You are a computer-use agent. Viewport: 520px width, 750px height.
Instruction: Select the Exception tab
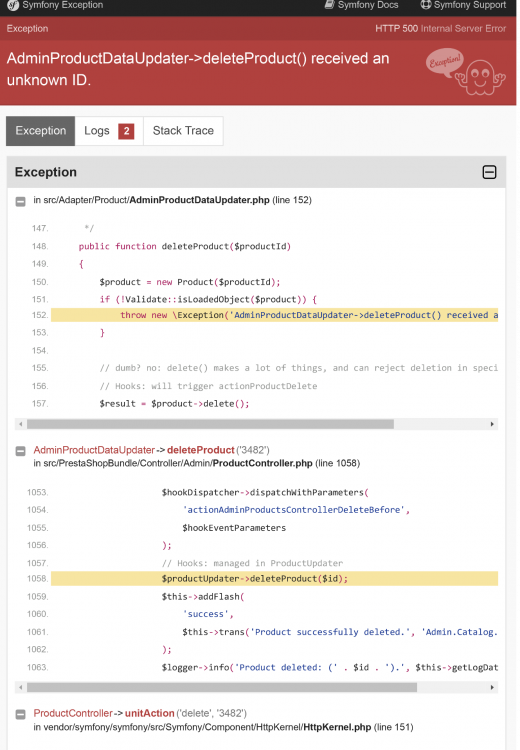click(x=41, y=131)
